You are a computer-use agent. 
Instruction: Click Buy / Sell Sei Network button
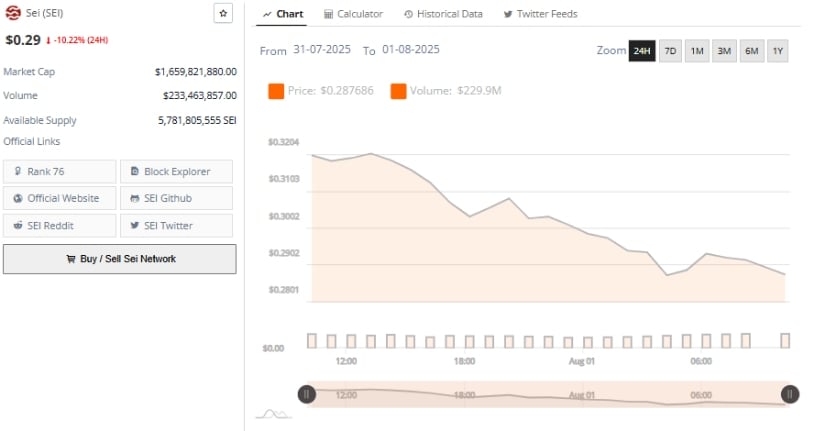(x=120, y=259)
